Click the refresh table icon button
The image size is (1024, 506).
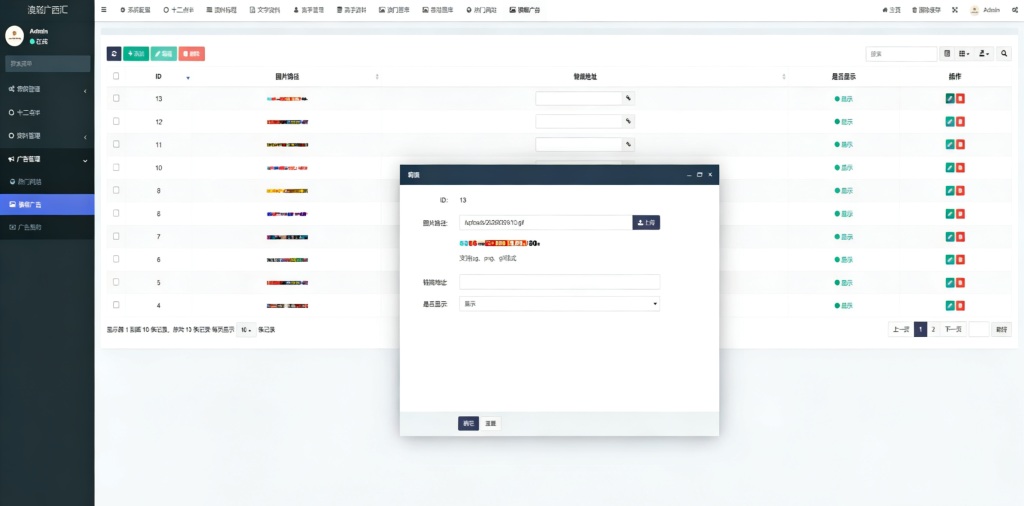[x=114, y=54]
